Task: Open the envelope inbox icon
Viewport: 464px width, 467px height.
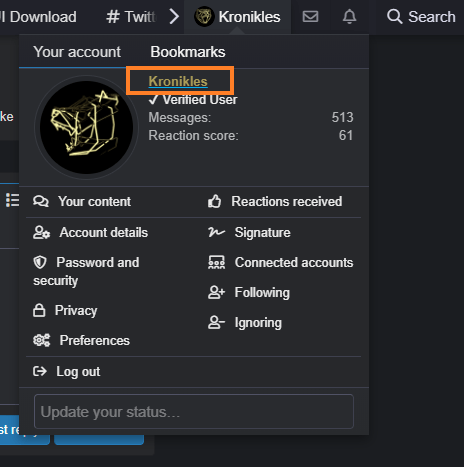Action: coord(310,16)
